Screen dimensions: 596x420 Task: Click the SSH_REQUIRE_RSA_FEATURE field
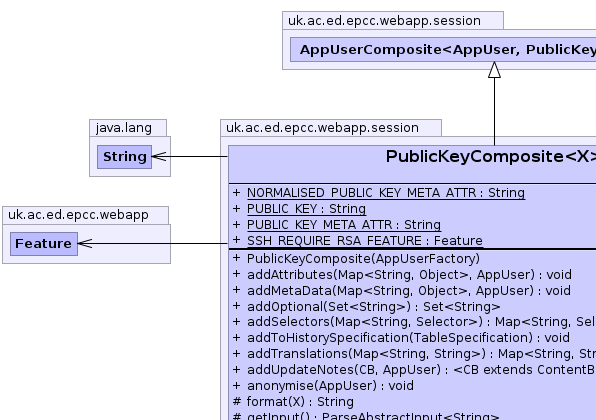coord(365,241)
